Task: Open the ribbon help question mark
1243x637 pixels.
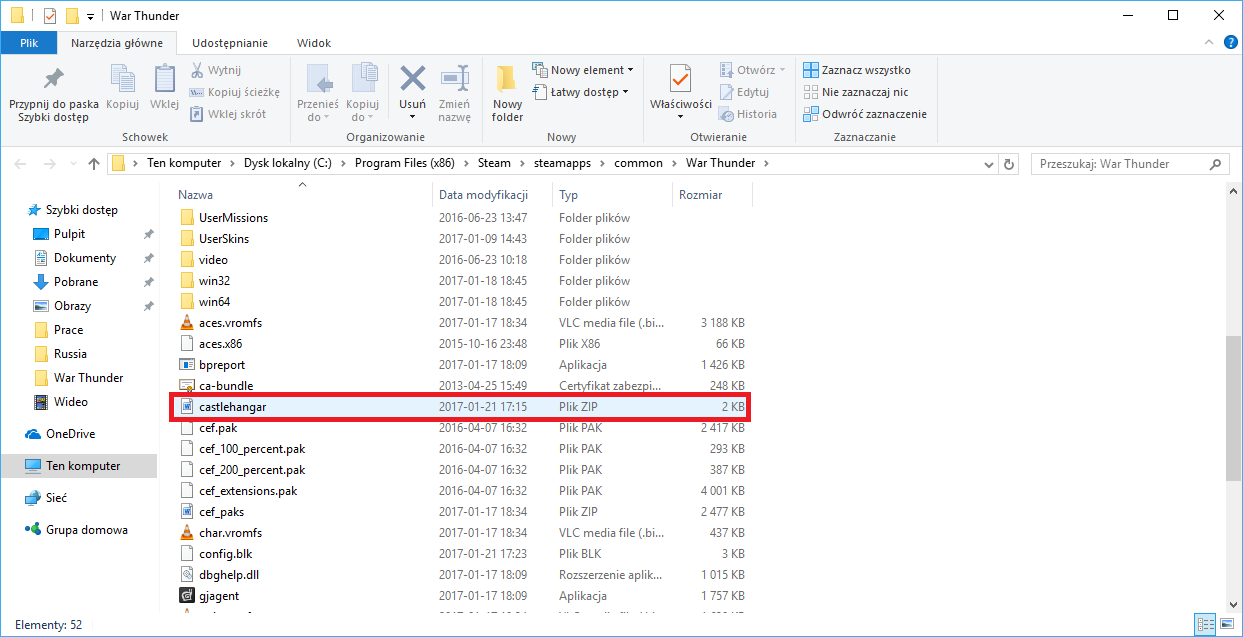Action: [1229, 43]
